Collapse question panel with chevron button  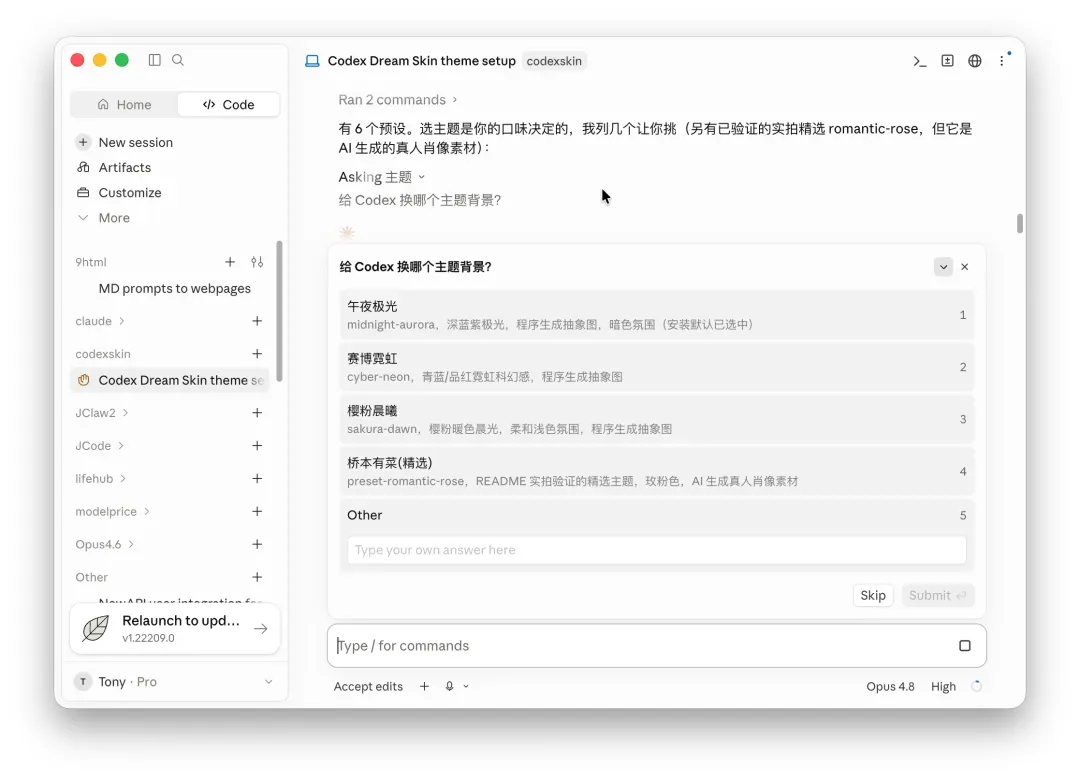[x=943, y=267]
